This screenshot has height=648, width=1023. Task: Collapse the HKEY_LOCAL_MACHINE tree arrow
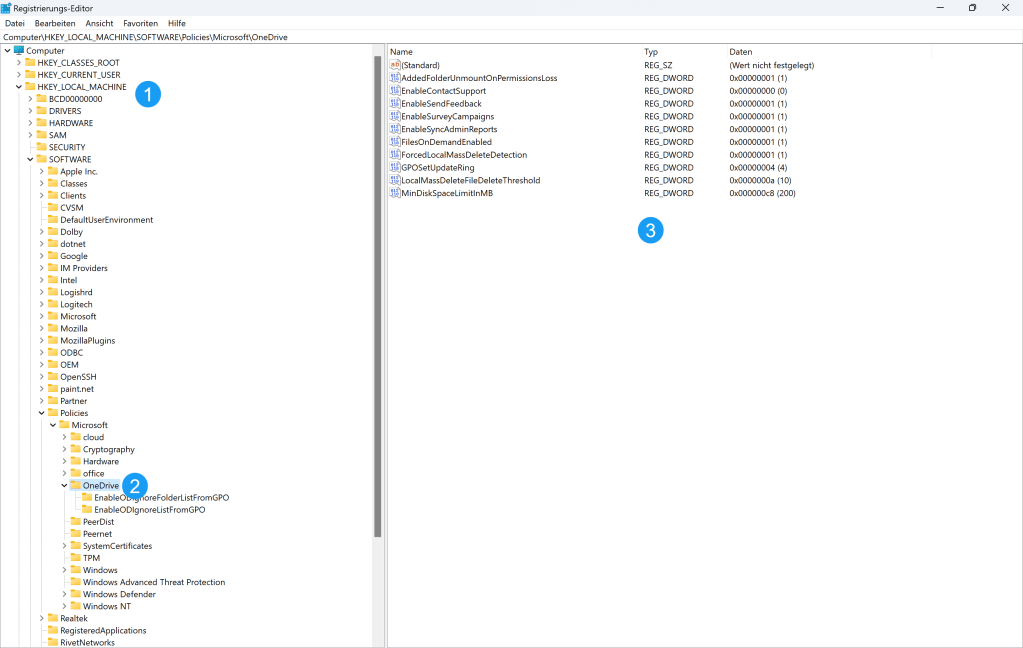[x=19, y=86]
